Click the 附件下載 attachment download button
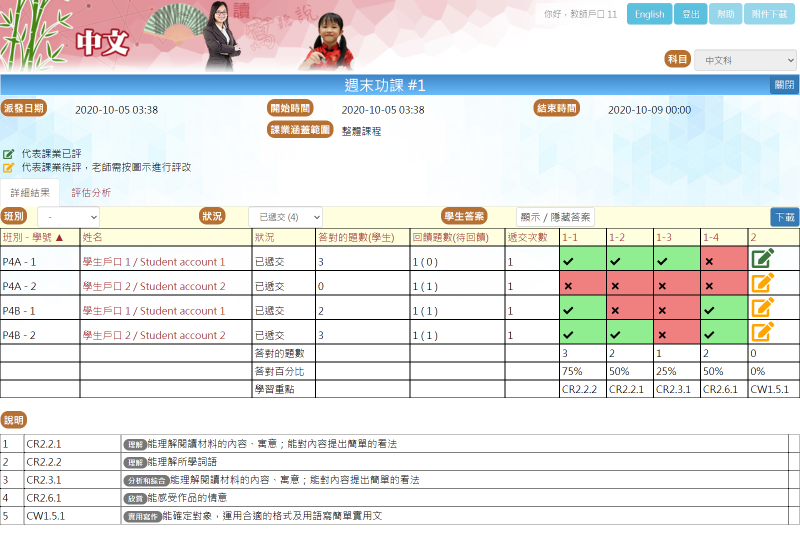The image size is (800, 540). click(770, 14)
